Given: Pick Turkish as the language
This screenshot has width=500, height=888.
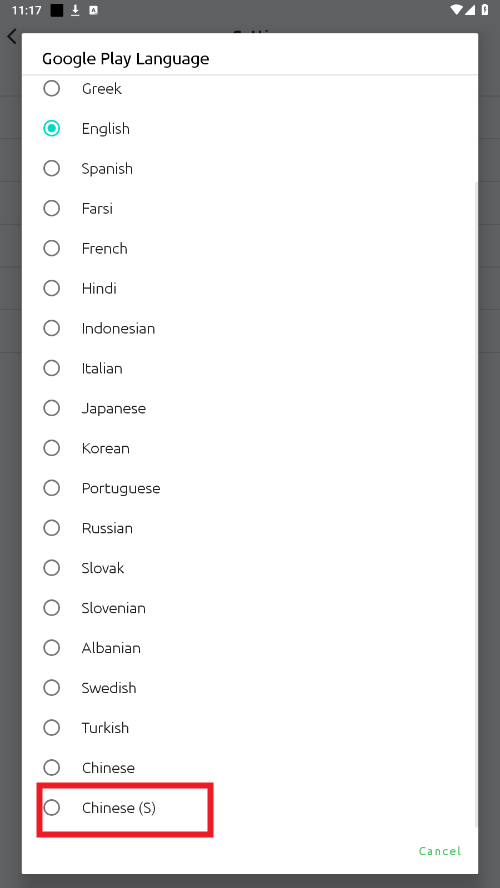Looking at the screenshot, I should (x=52, y=727).
